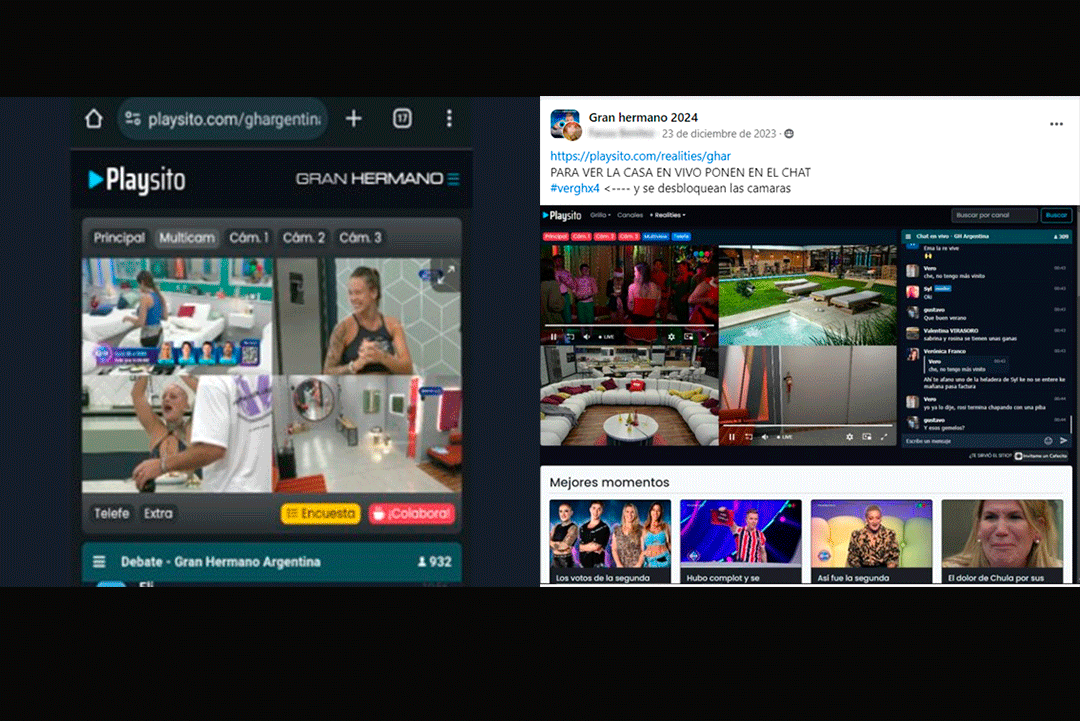Send the chat message with arrow icon
Viewport: 1080px width, 721px height.
pos(1063,441)
